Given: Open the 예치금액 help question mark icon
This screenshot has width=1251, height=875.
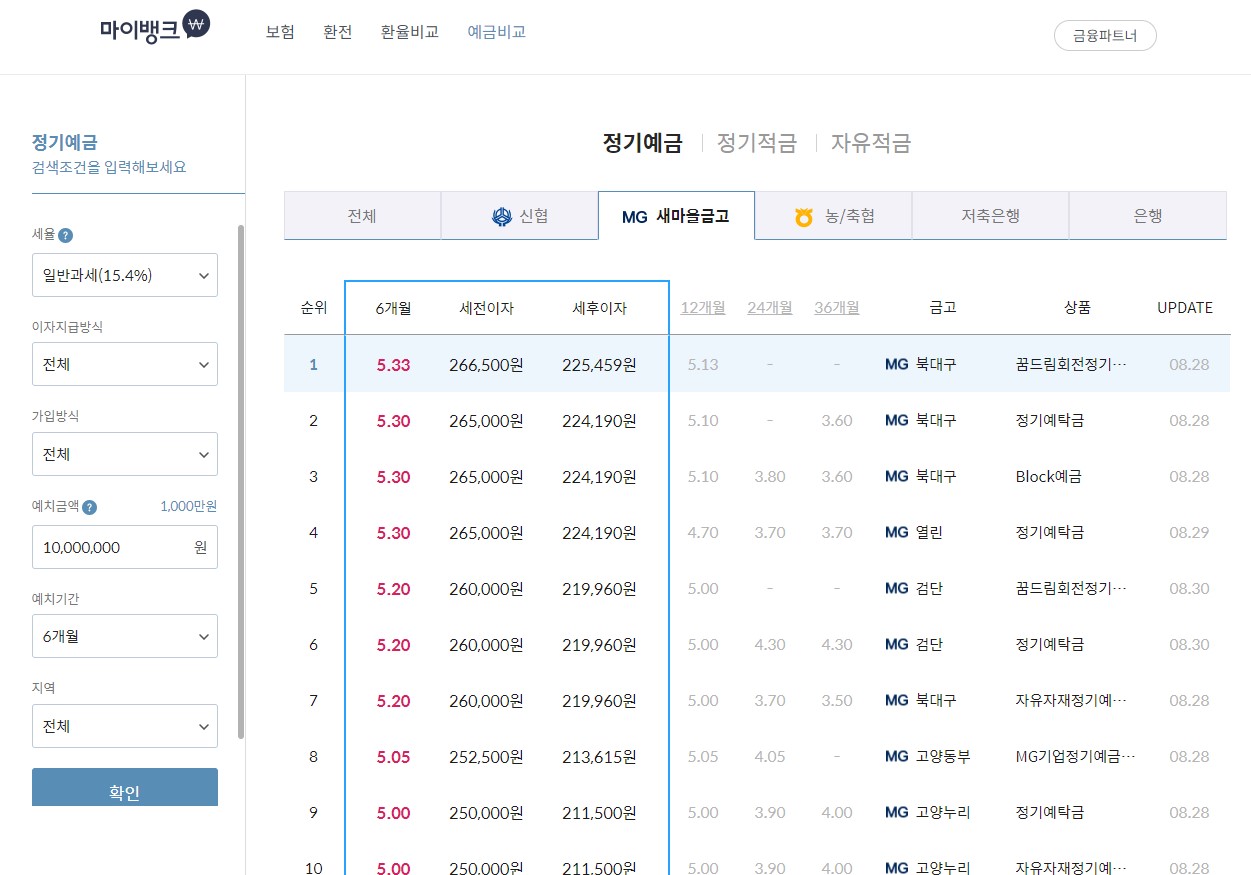Looking at the screenshot, I should tap(91, 507).
